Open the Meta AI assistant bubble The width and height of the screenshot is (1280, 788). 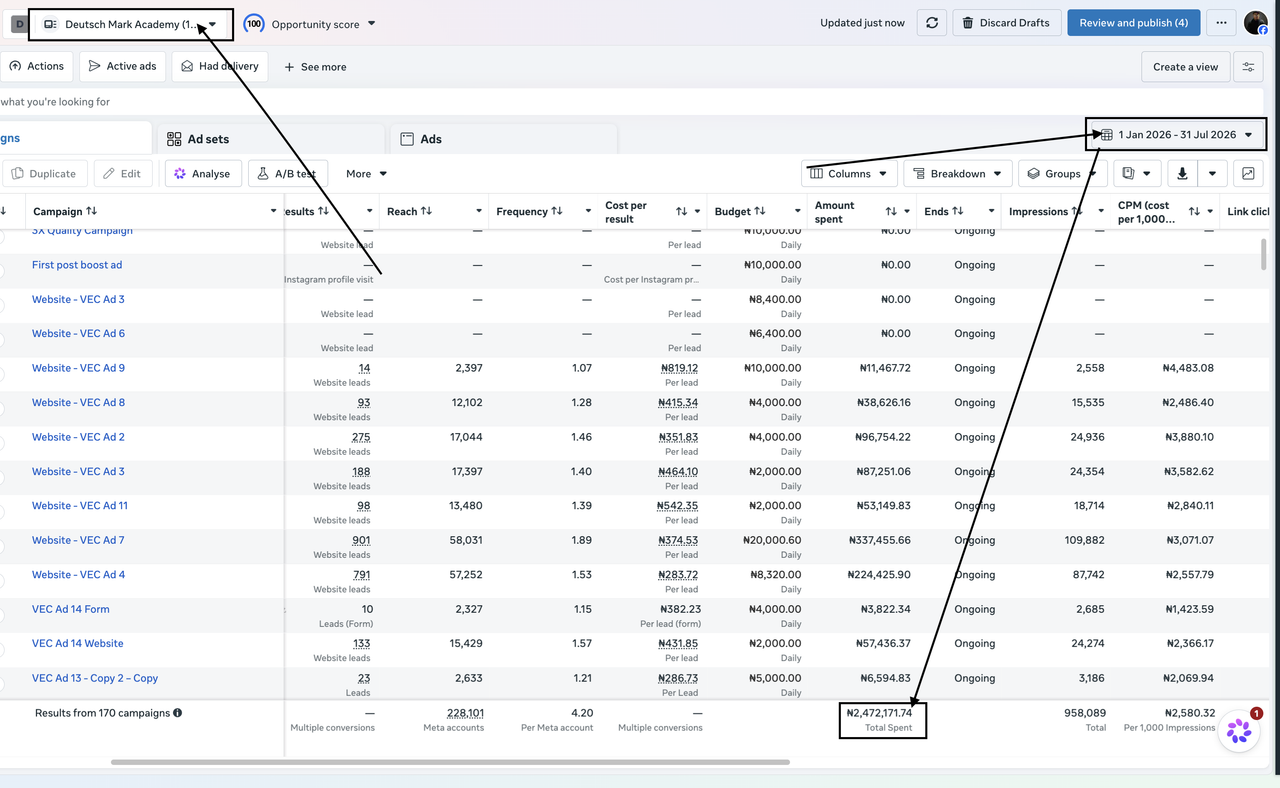(1239, 731)
